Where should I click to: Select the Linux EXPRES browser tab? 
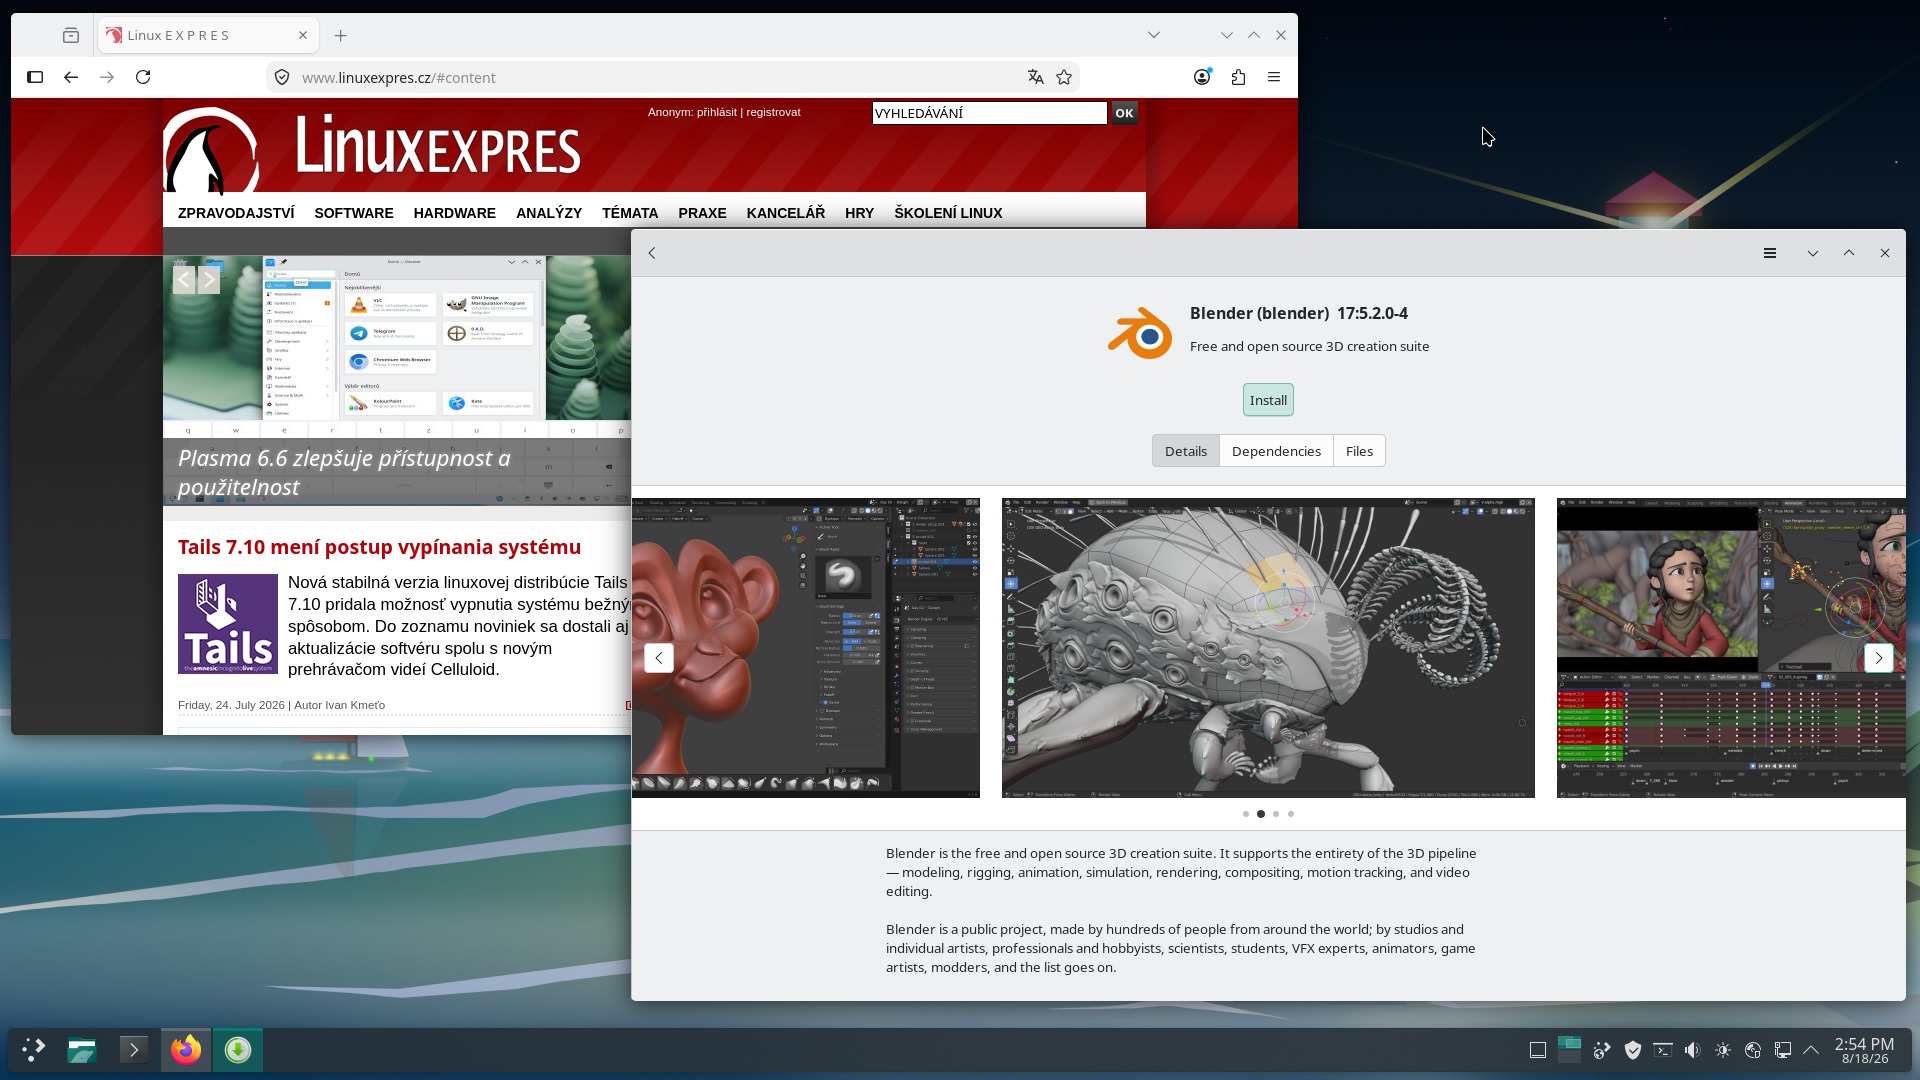[x=208, y=35]
